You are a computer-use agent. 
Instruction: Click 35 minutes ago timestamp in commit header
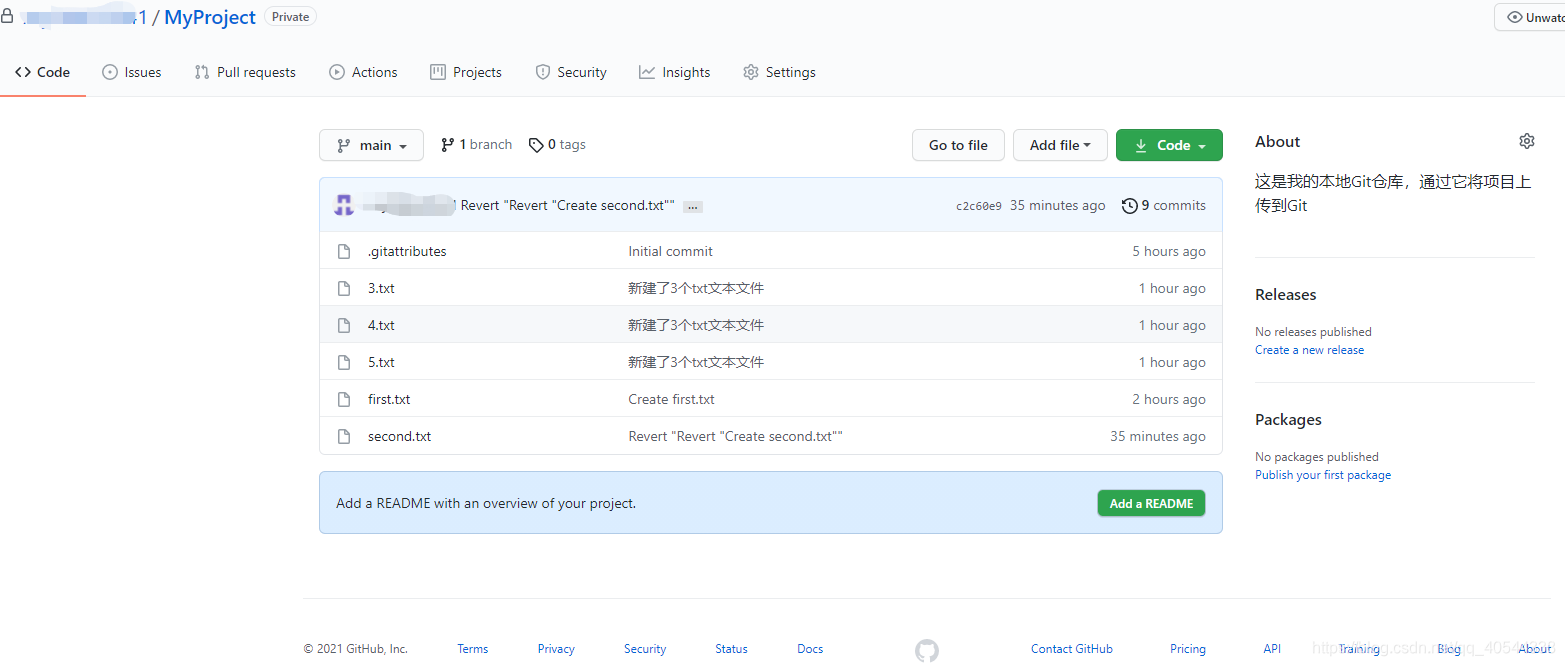[x=1058, y=205]
